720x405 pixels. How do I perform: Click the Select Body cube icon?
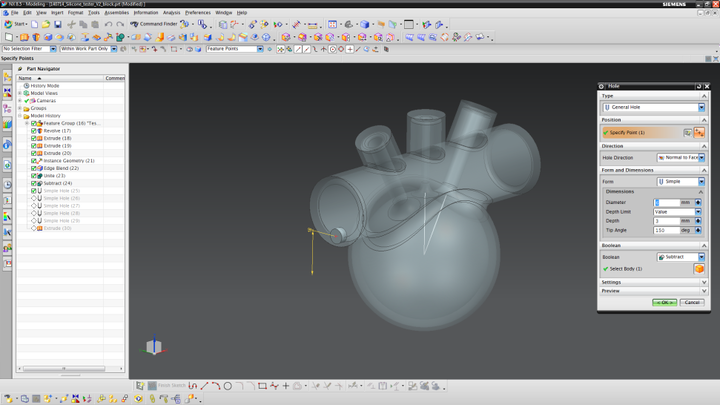point(699,269)
